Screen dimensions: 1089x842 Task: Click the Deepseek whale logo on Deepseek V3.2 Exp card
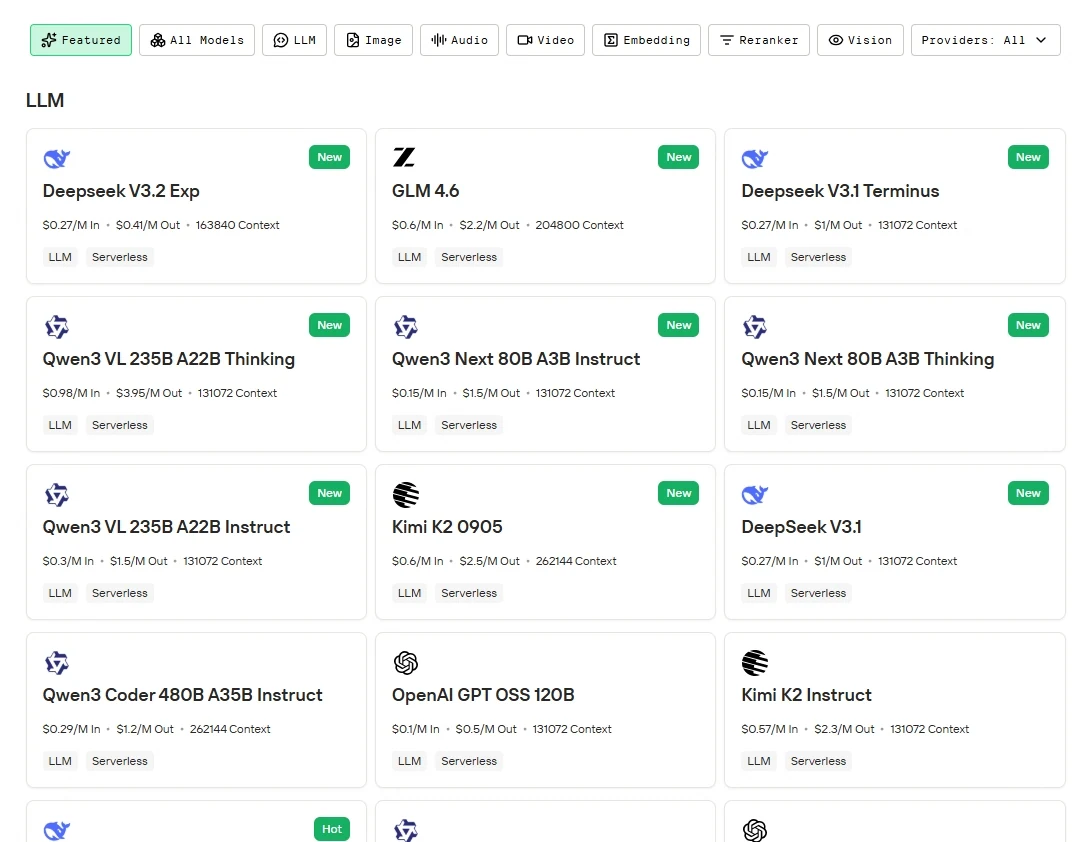[57, 158]
